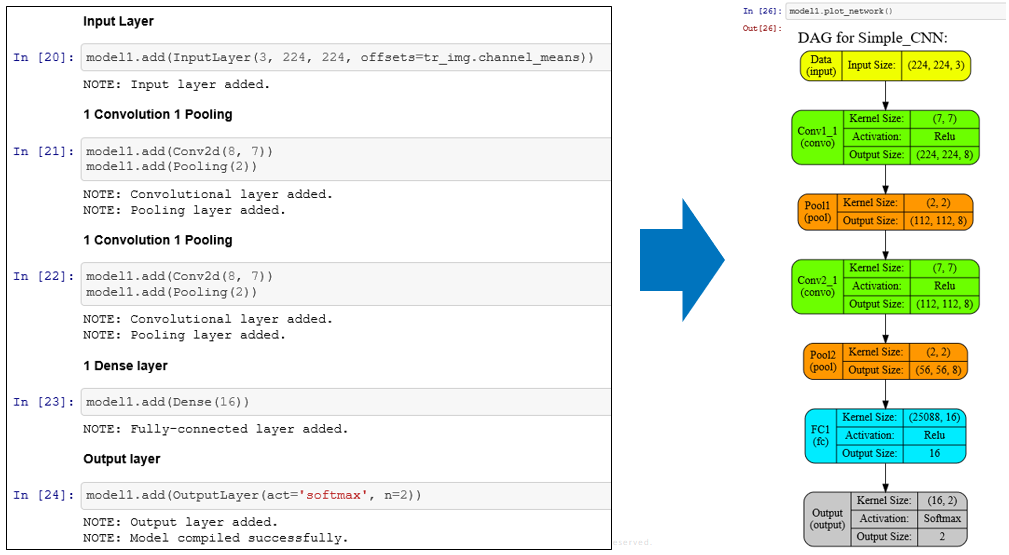This screenshot has height=555, width=1009.
Task: Click the Out[26] output prompt label
Action: coord(761,28)
